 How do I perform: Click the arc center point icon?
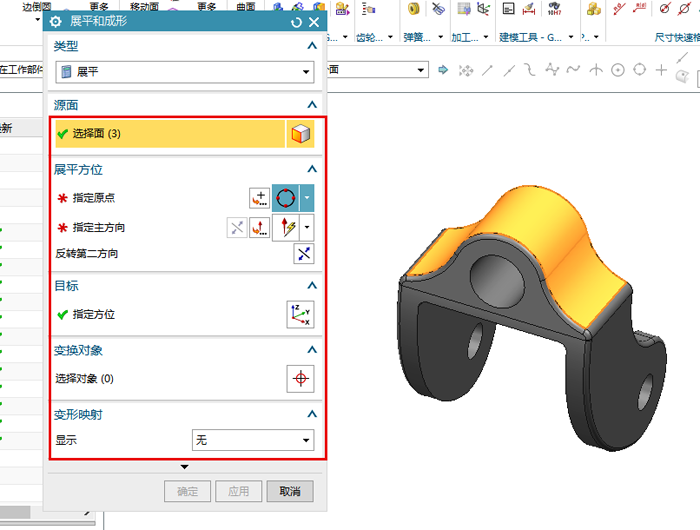click(286, 199)
